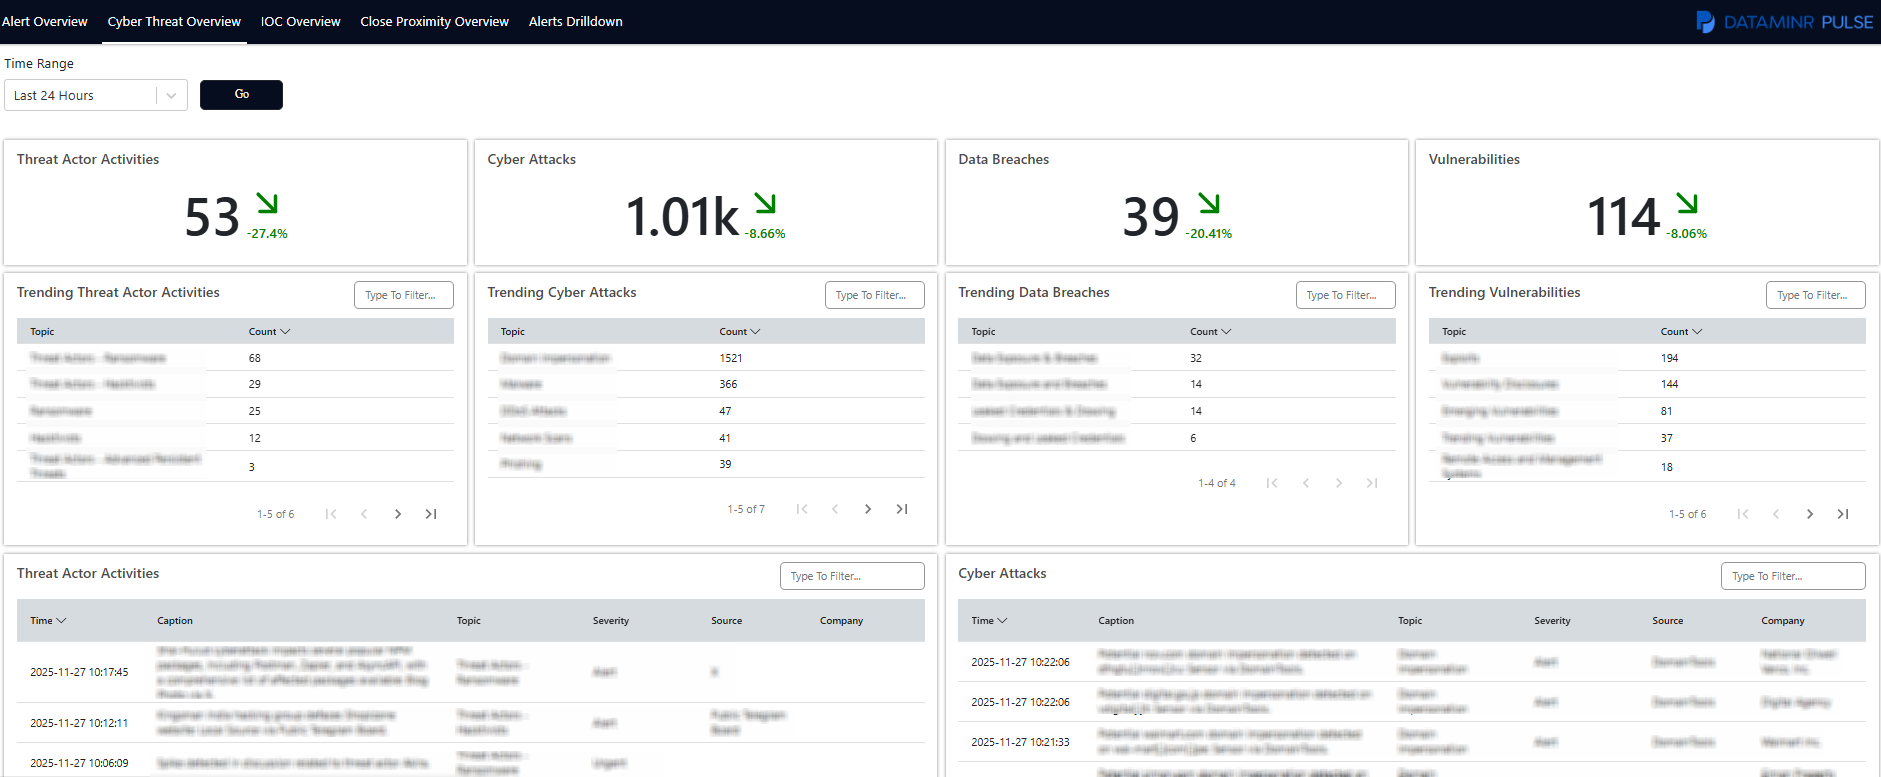Click the Cyber Attacks value 1.01k
This screenshot has width=1881, height=777.
pos(682,217)
